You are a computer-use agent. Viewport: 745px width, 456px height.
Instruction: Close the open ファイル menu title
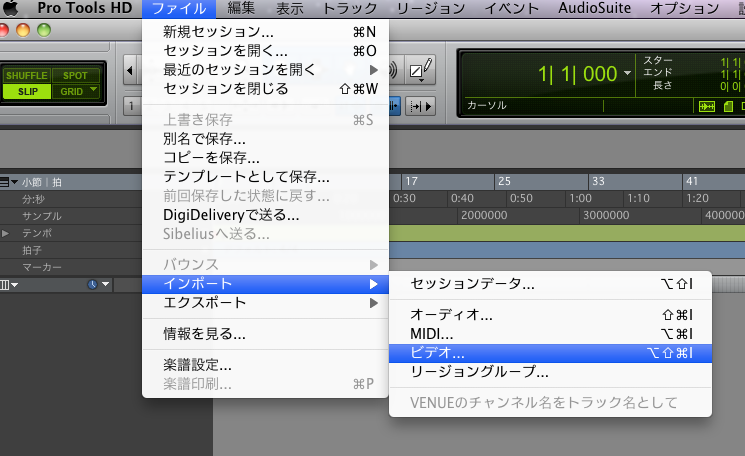click(179, 8)
